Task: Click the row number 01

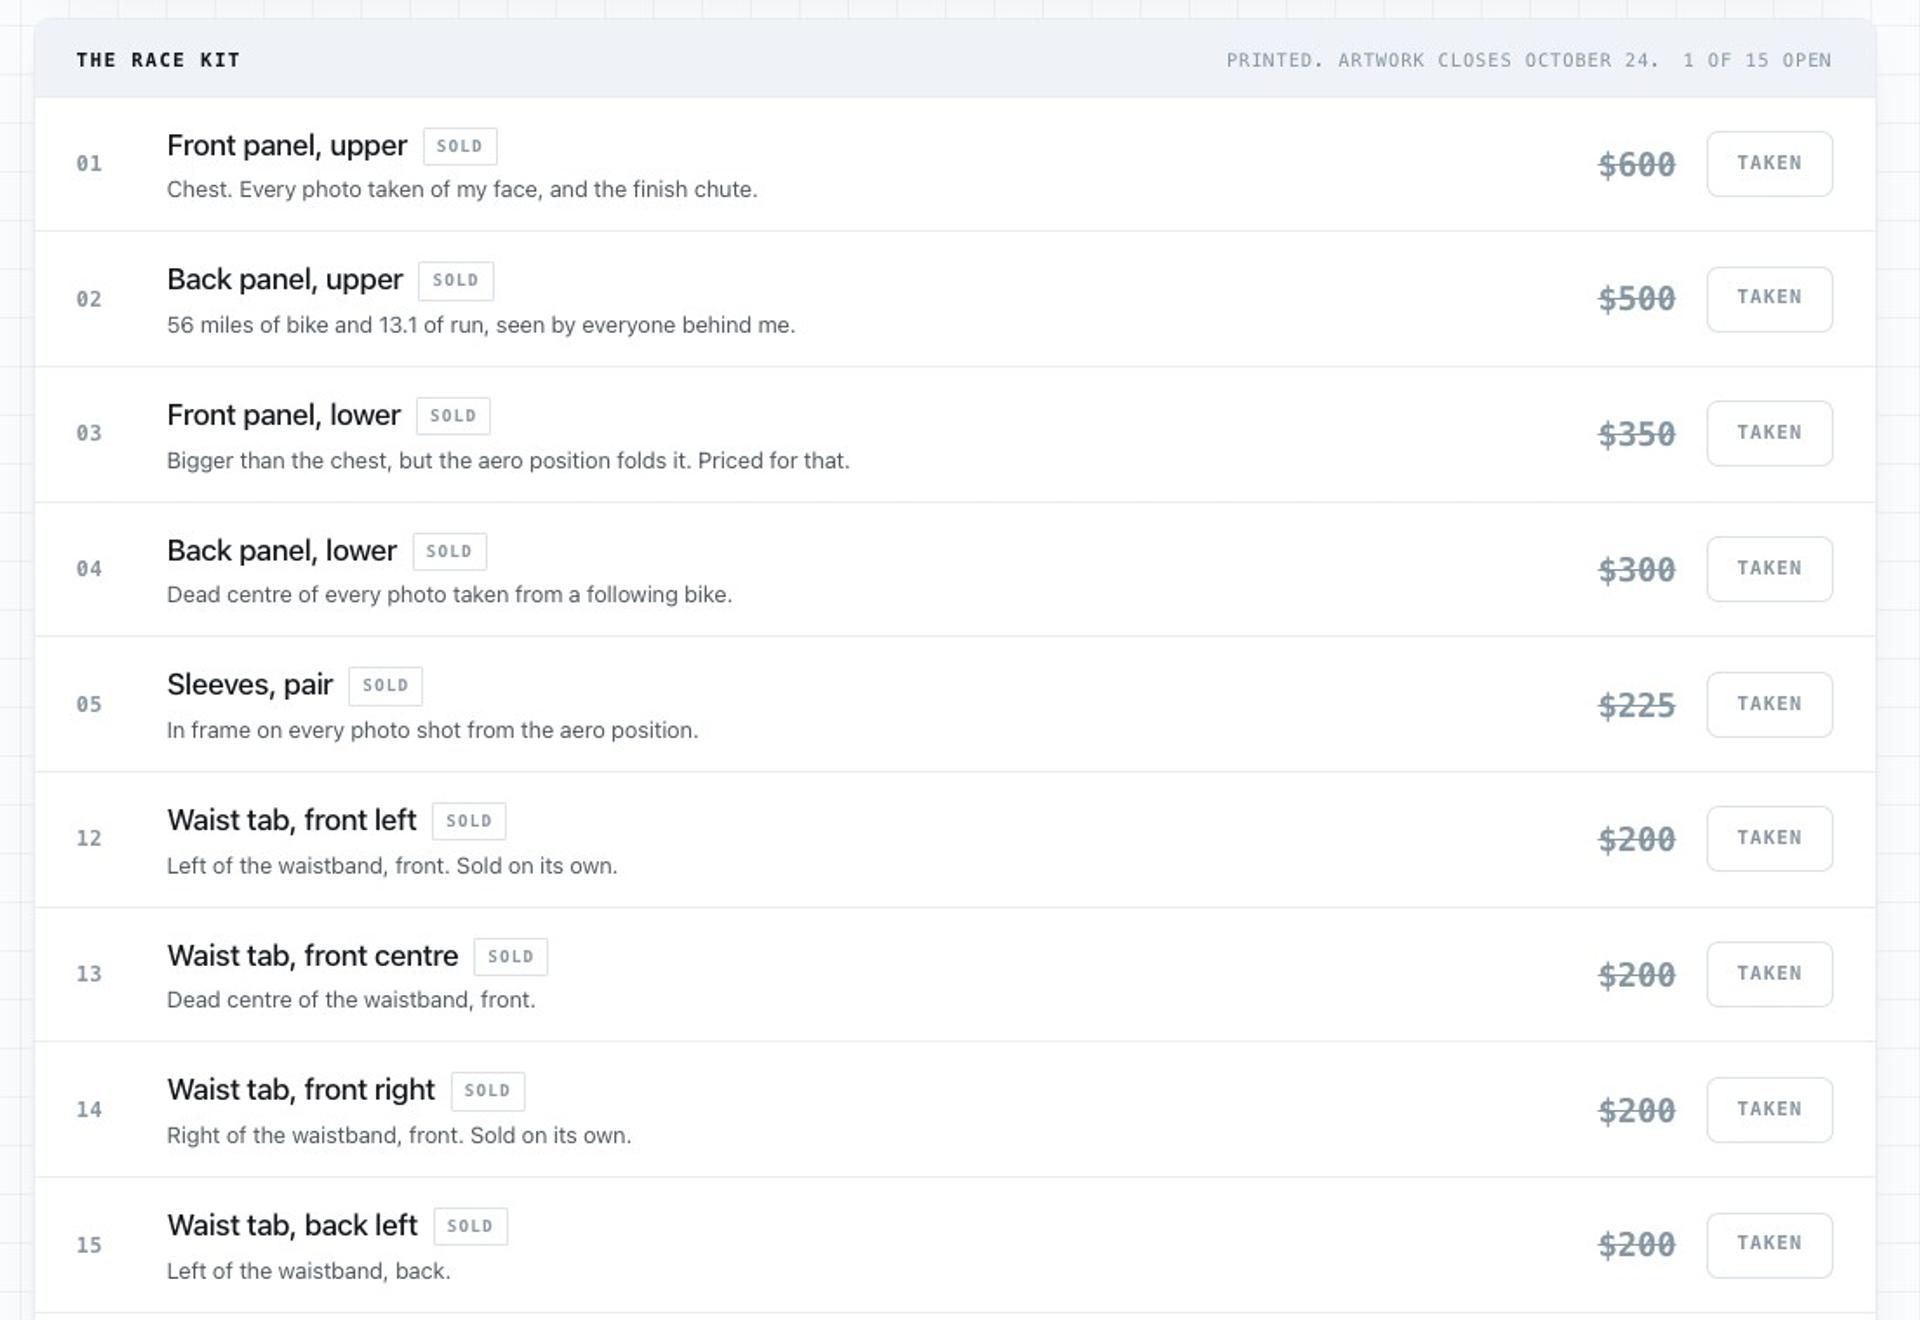Action: tap(89, 164)
